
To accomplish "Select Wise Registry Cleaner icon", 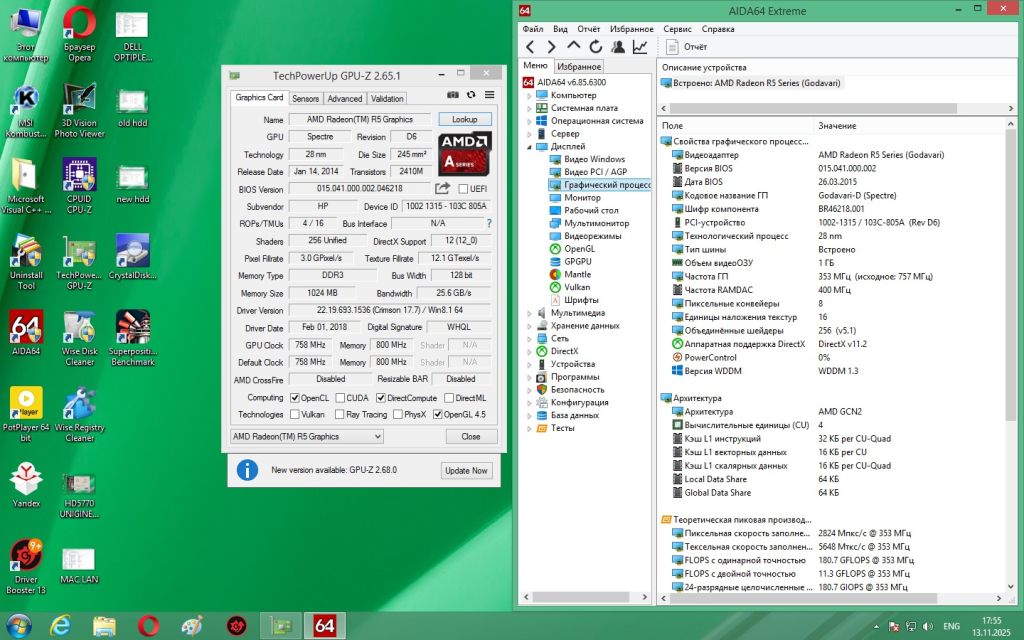I will [79, 414].
